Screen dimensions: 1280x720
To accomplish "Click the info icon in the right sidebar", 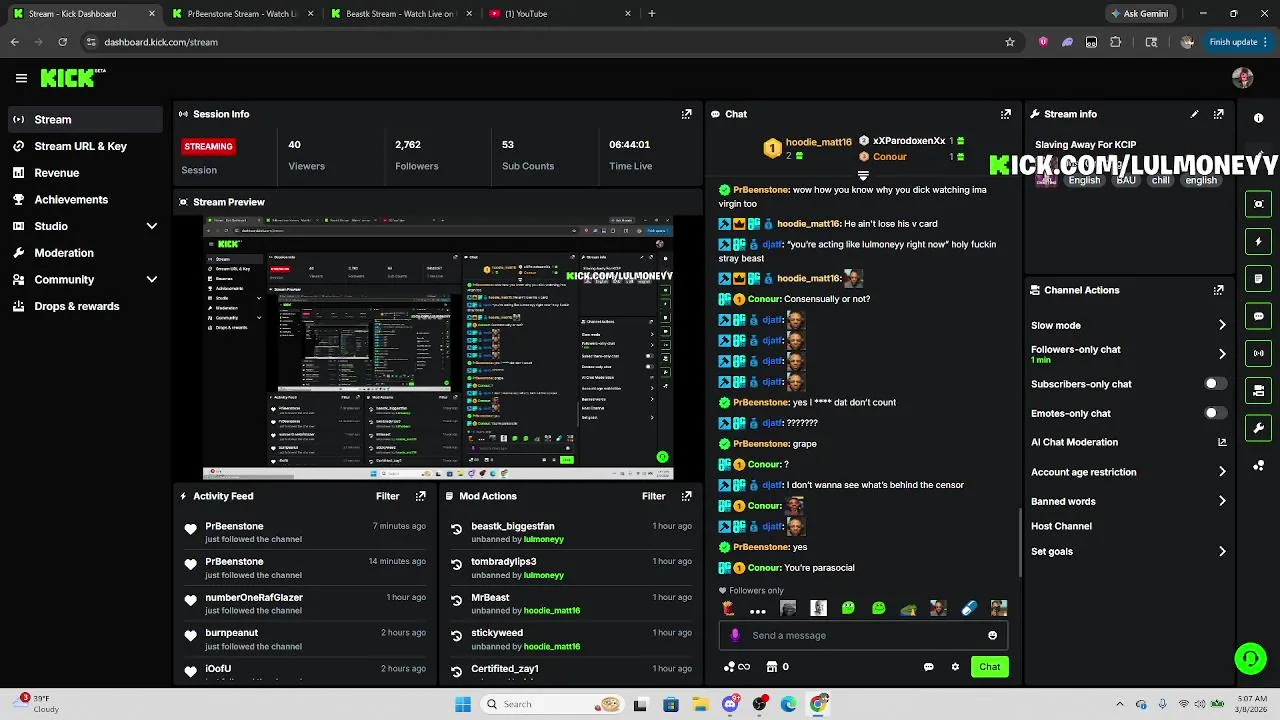I will [1259, 118].
